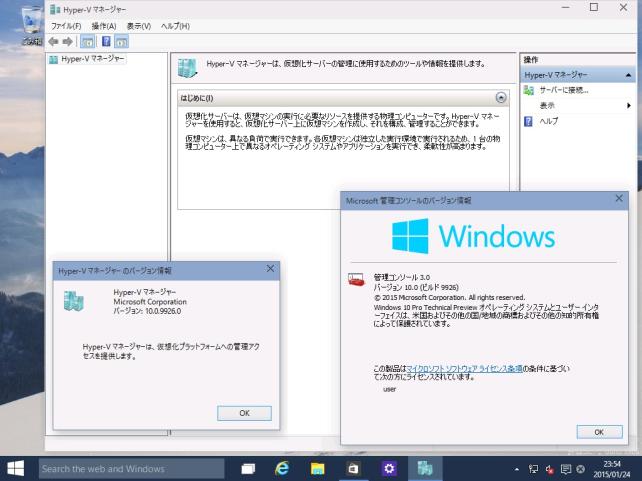Viewport: 642px width, 481px height.
Task: Click サーバーに接続... in the Actions pane
Action: click(x=563, y=90)
